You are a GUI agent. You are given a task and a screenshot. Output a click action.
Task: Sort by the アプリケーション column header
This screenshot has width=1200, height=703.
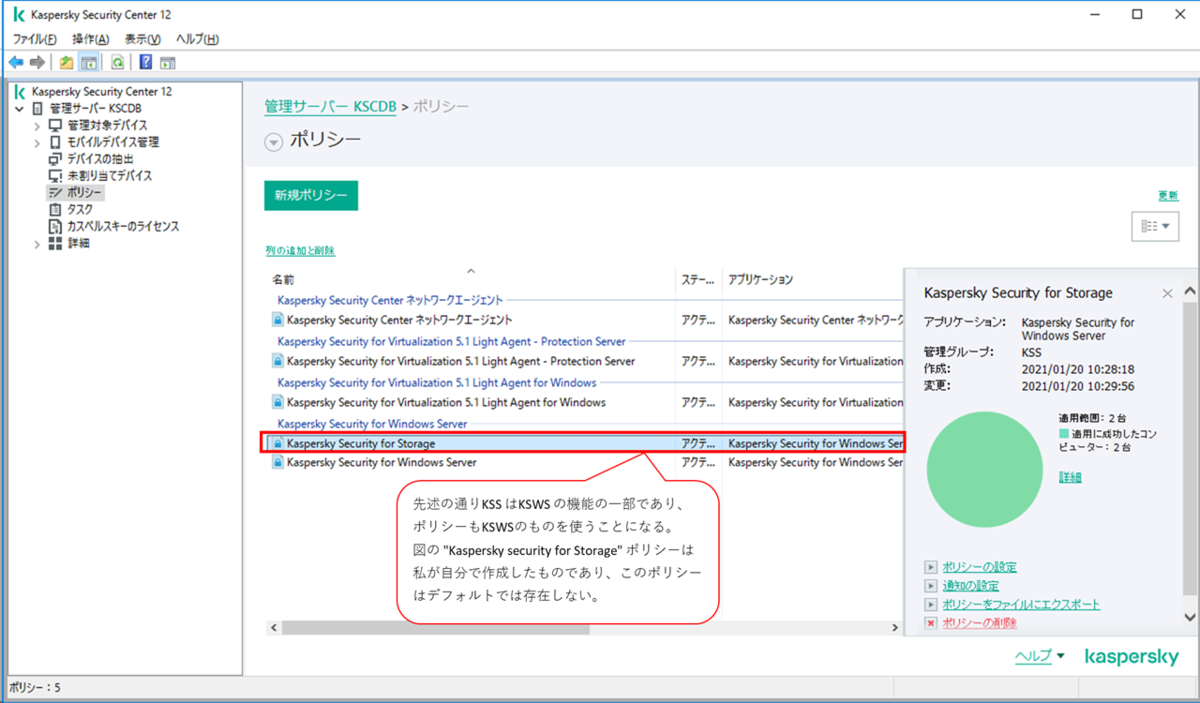click(x=812, y=280)
